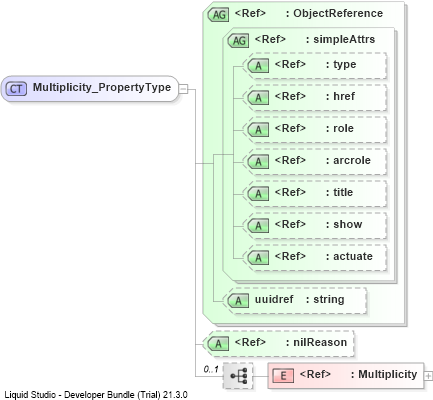Click the 0..1 occurrence label
The width and height of the screenshot is (433, 400).
coord(211,369)
